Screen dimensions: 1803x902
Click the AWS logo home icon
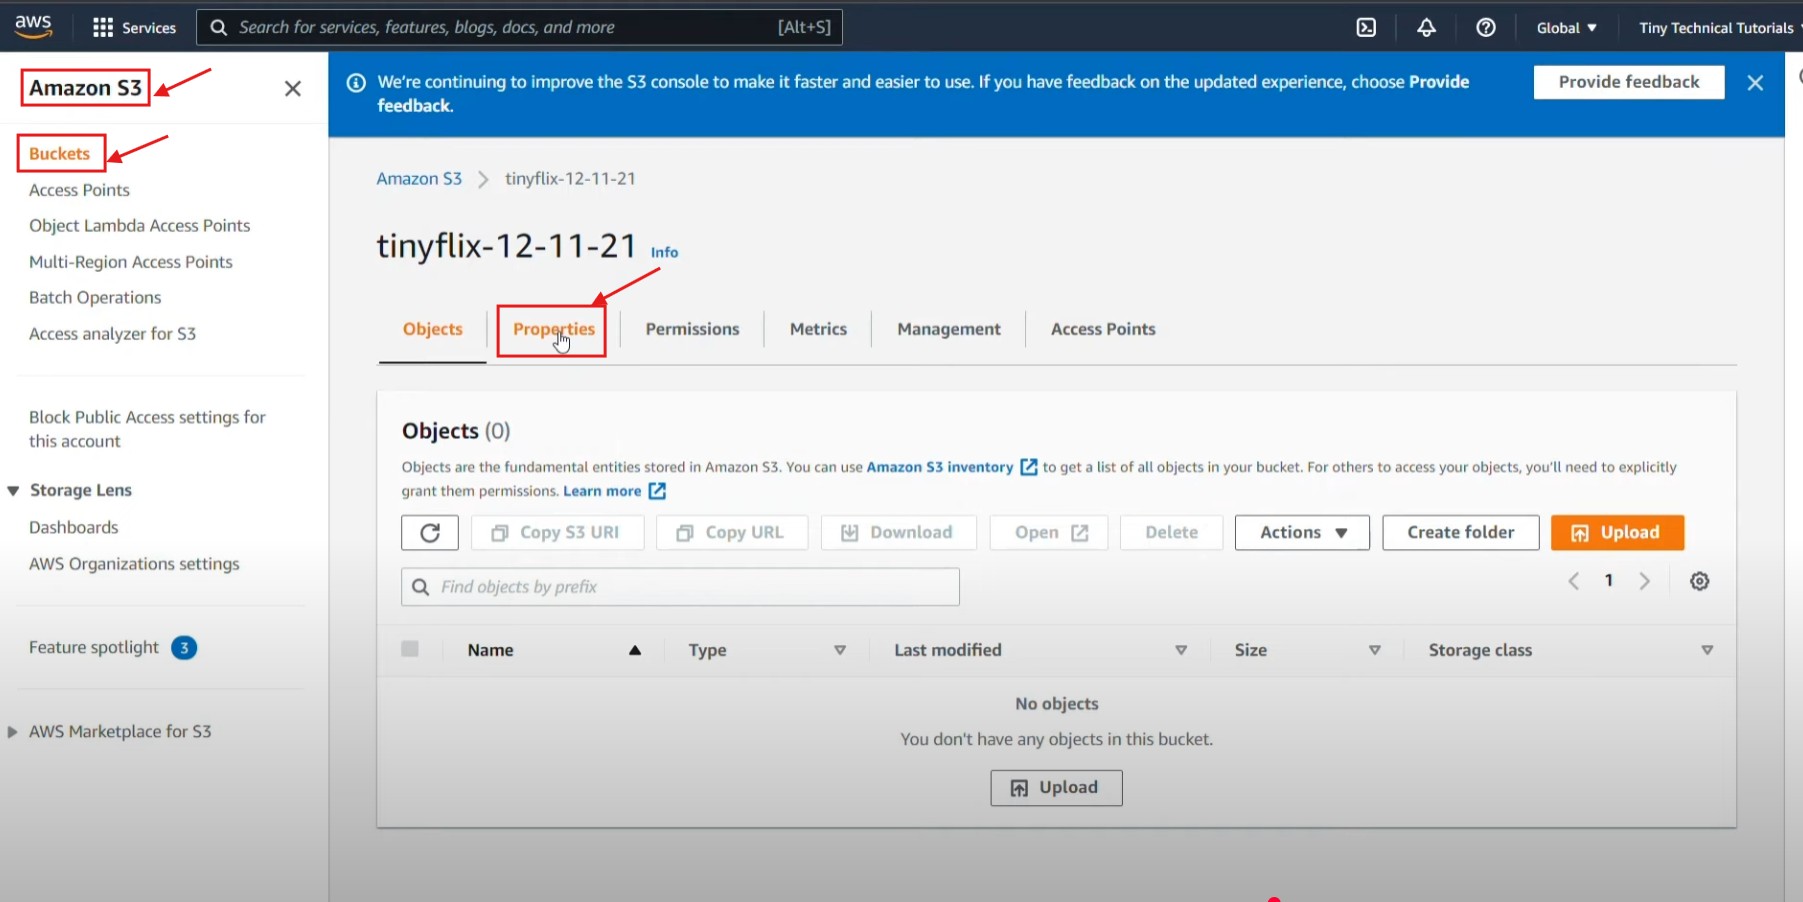33,27
